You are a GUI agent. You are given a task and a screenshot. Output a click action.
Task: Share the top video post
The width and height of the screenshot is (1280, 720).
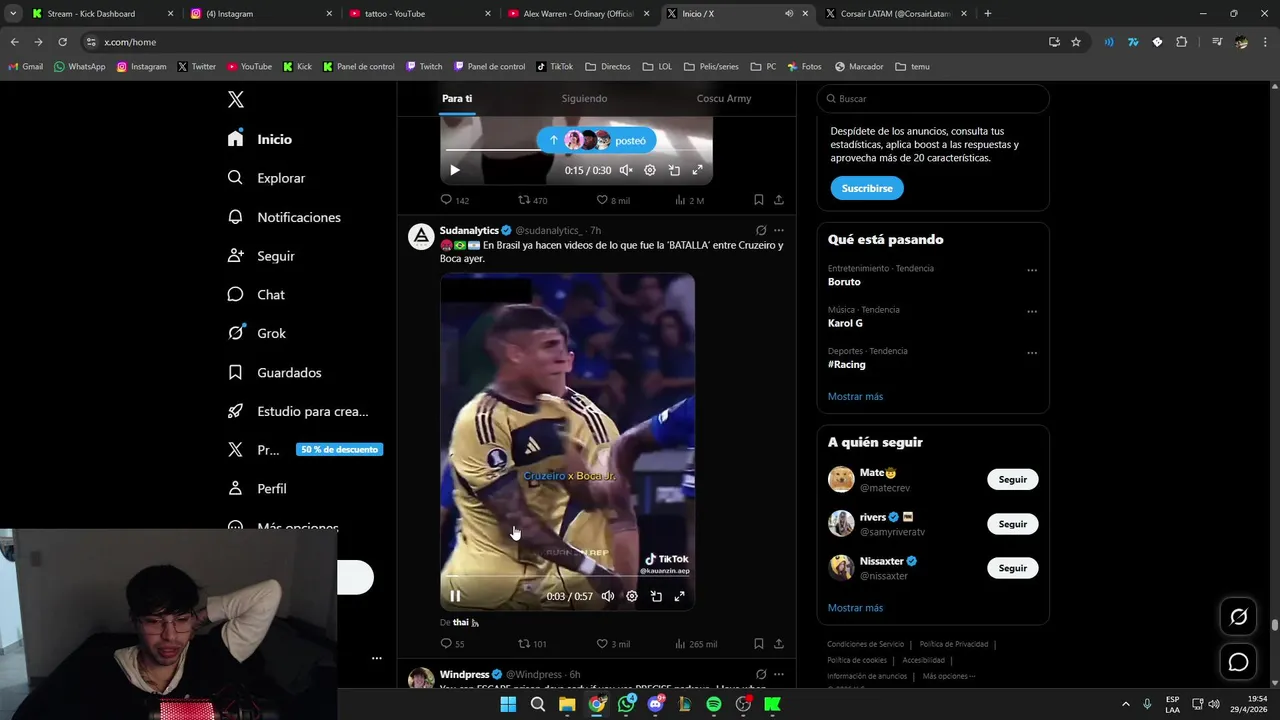click(x=779, y=200)
